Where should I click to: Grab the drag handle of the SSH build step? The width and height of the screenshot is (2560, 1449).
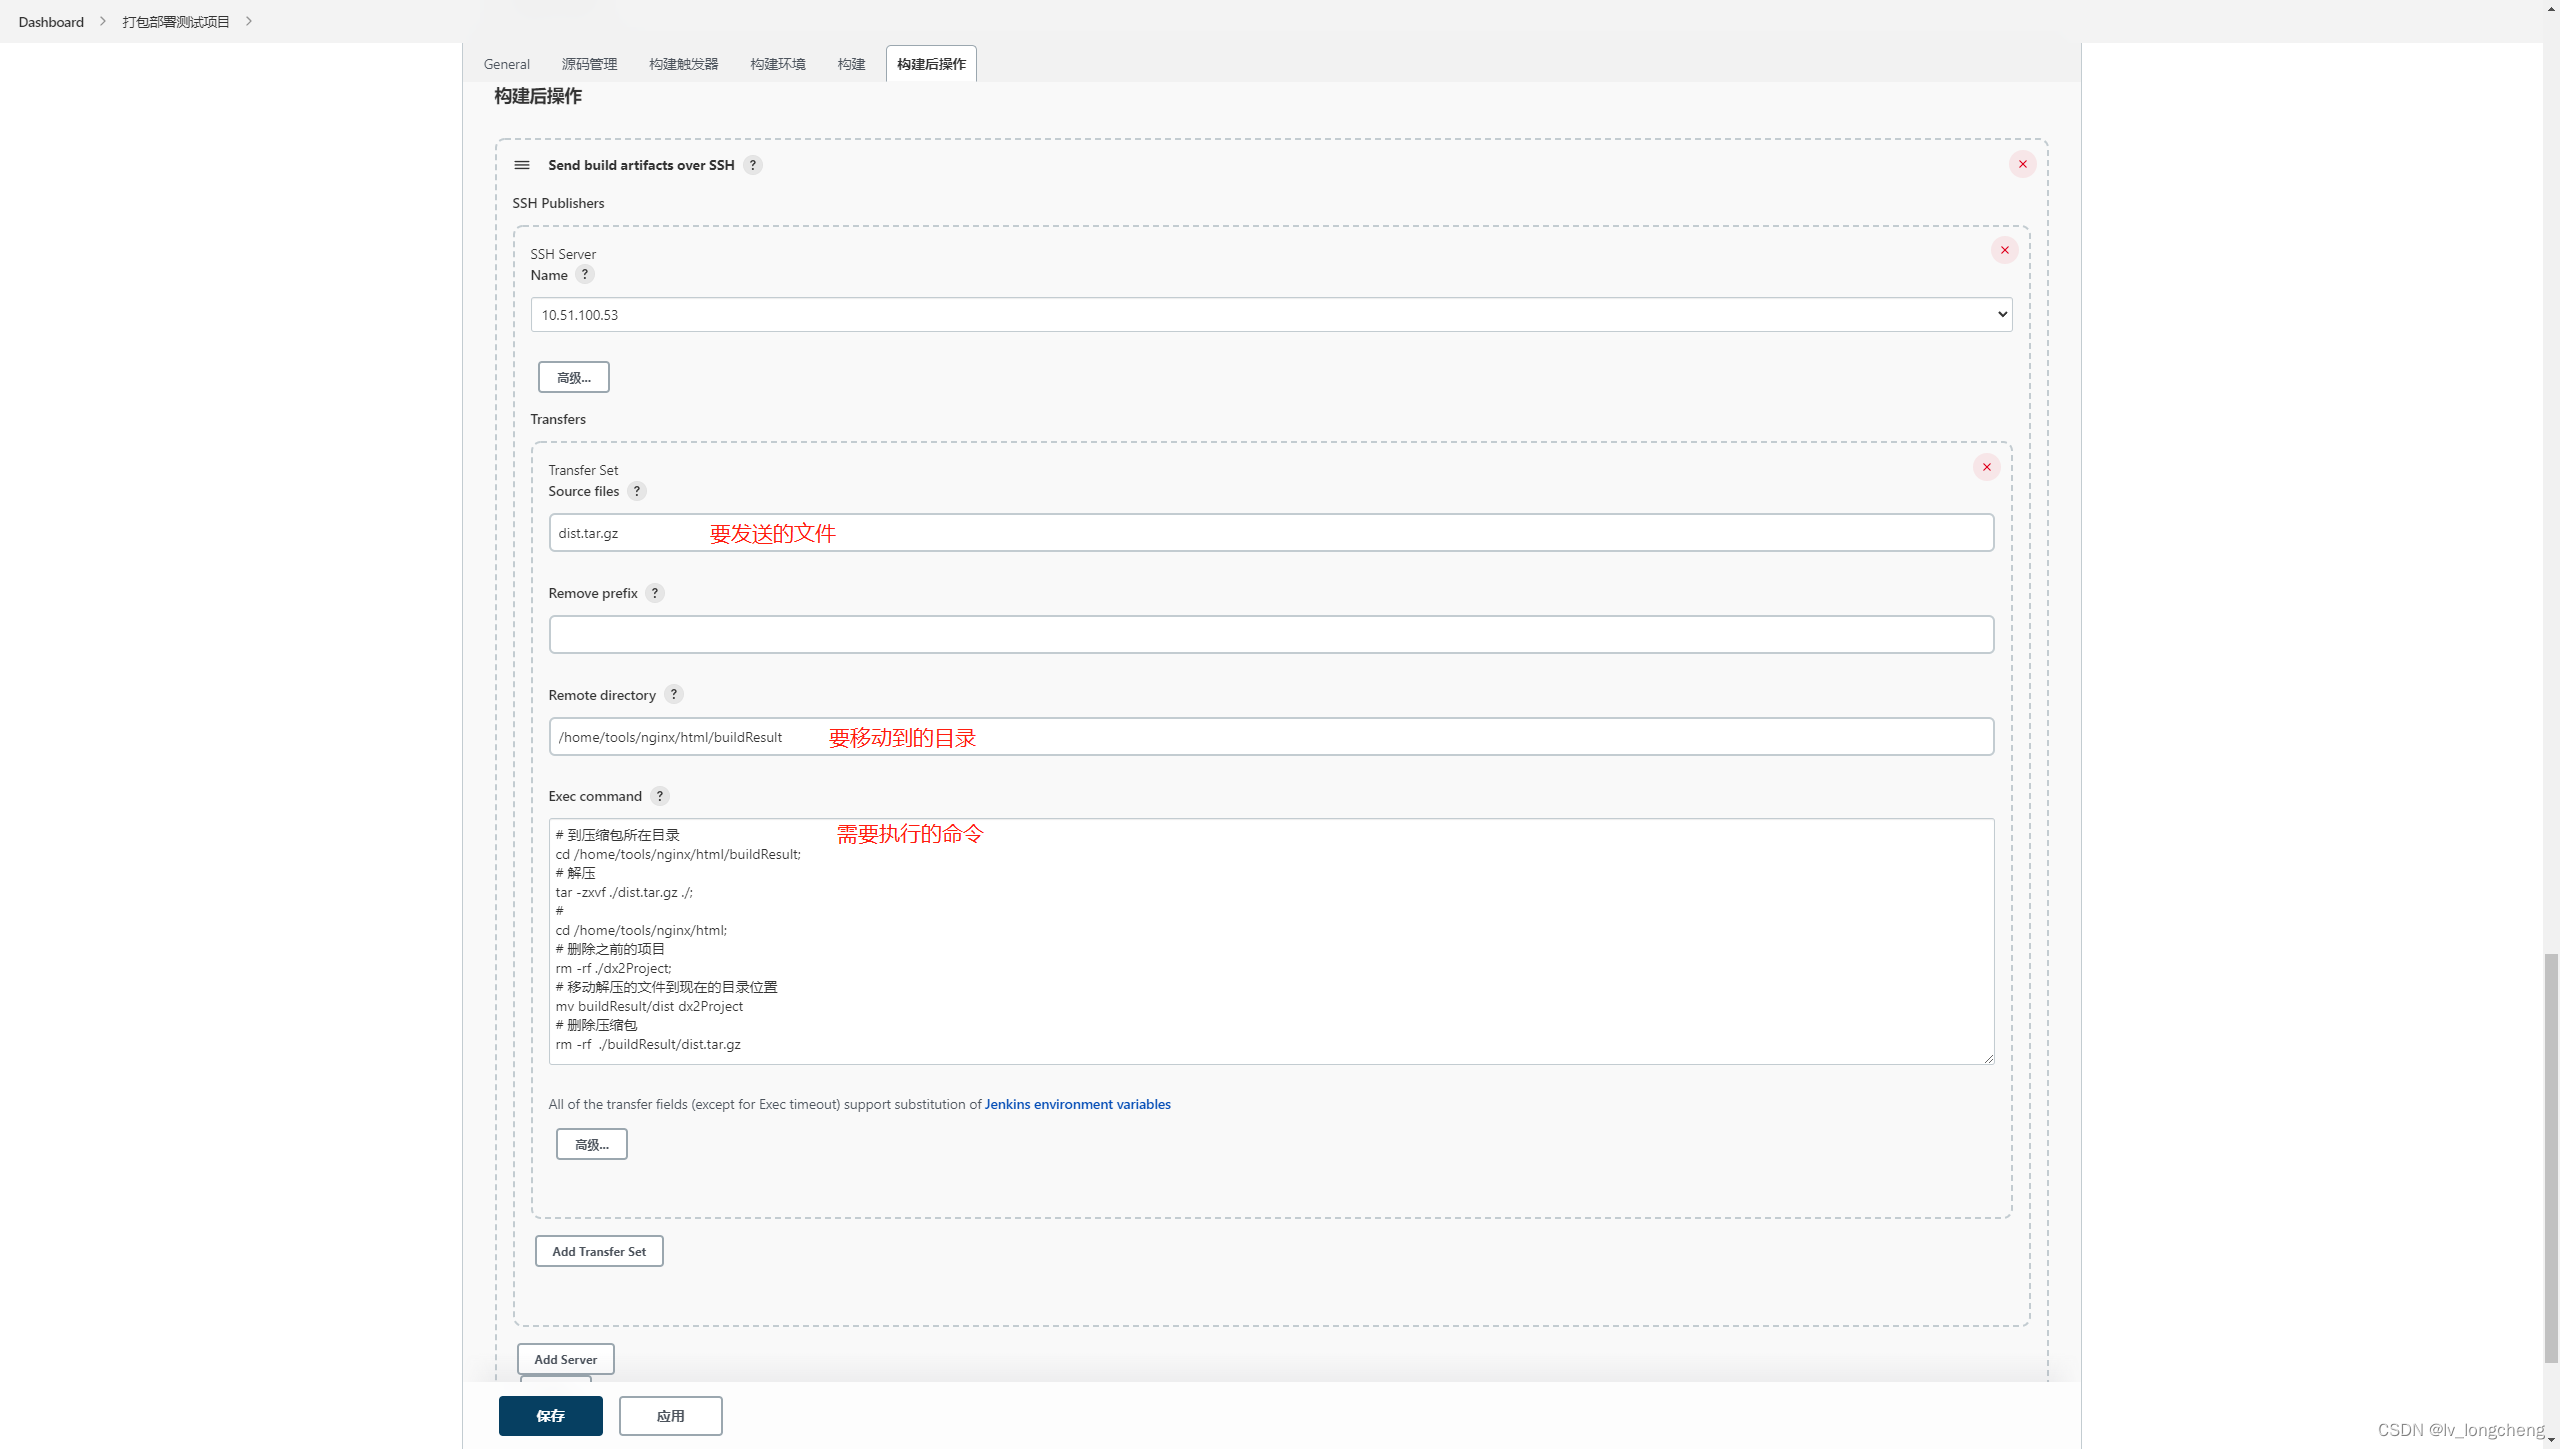click(522, 165)
